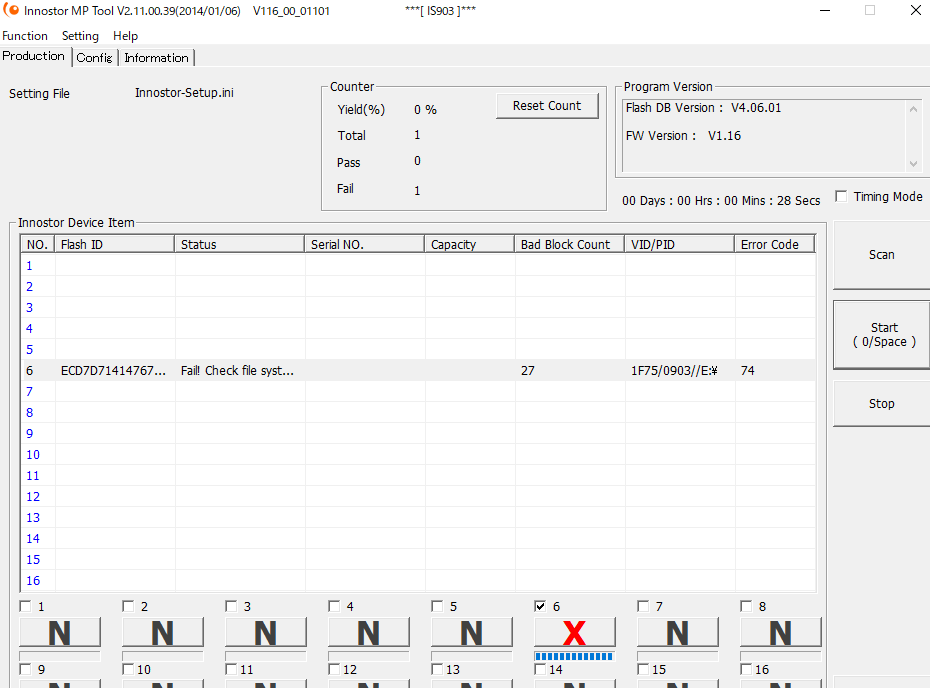Image resolution: width=930 pixels, height=688 pixels.
Task: Click the Bad Block Count column header
Action: tap(569, 244)
